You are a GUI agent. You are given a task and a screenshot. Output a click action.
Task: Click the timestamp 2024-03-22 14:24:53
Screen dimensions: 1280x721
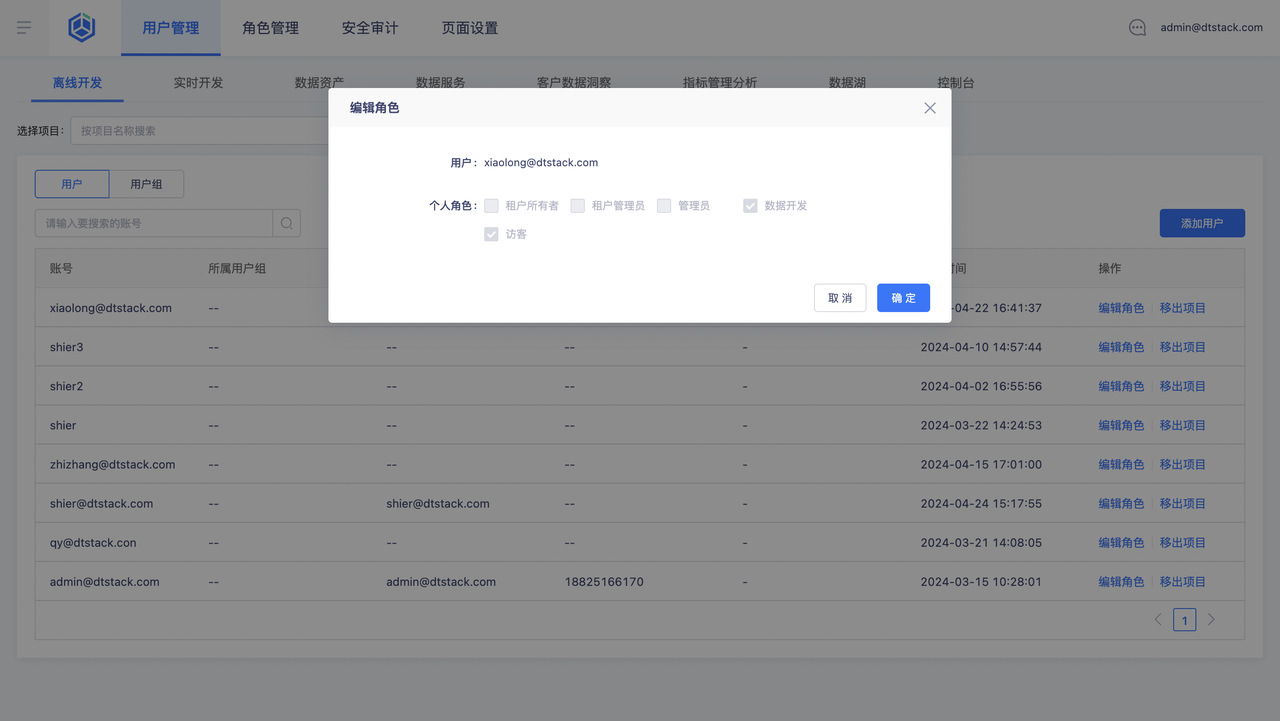pos(981,426)
